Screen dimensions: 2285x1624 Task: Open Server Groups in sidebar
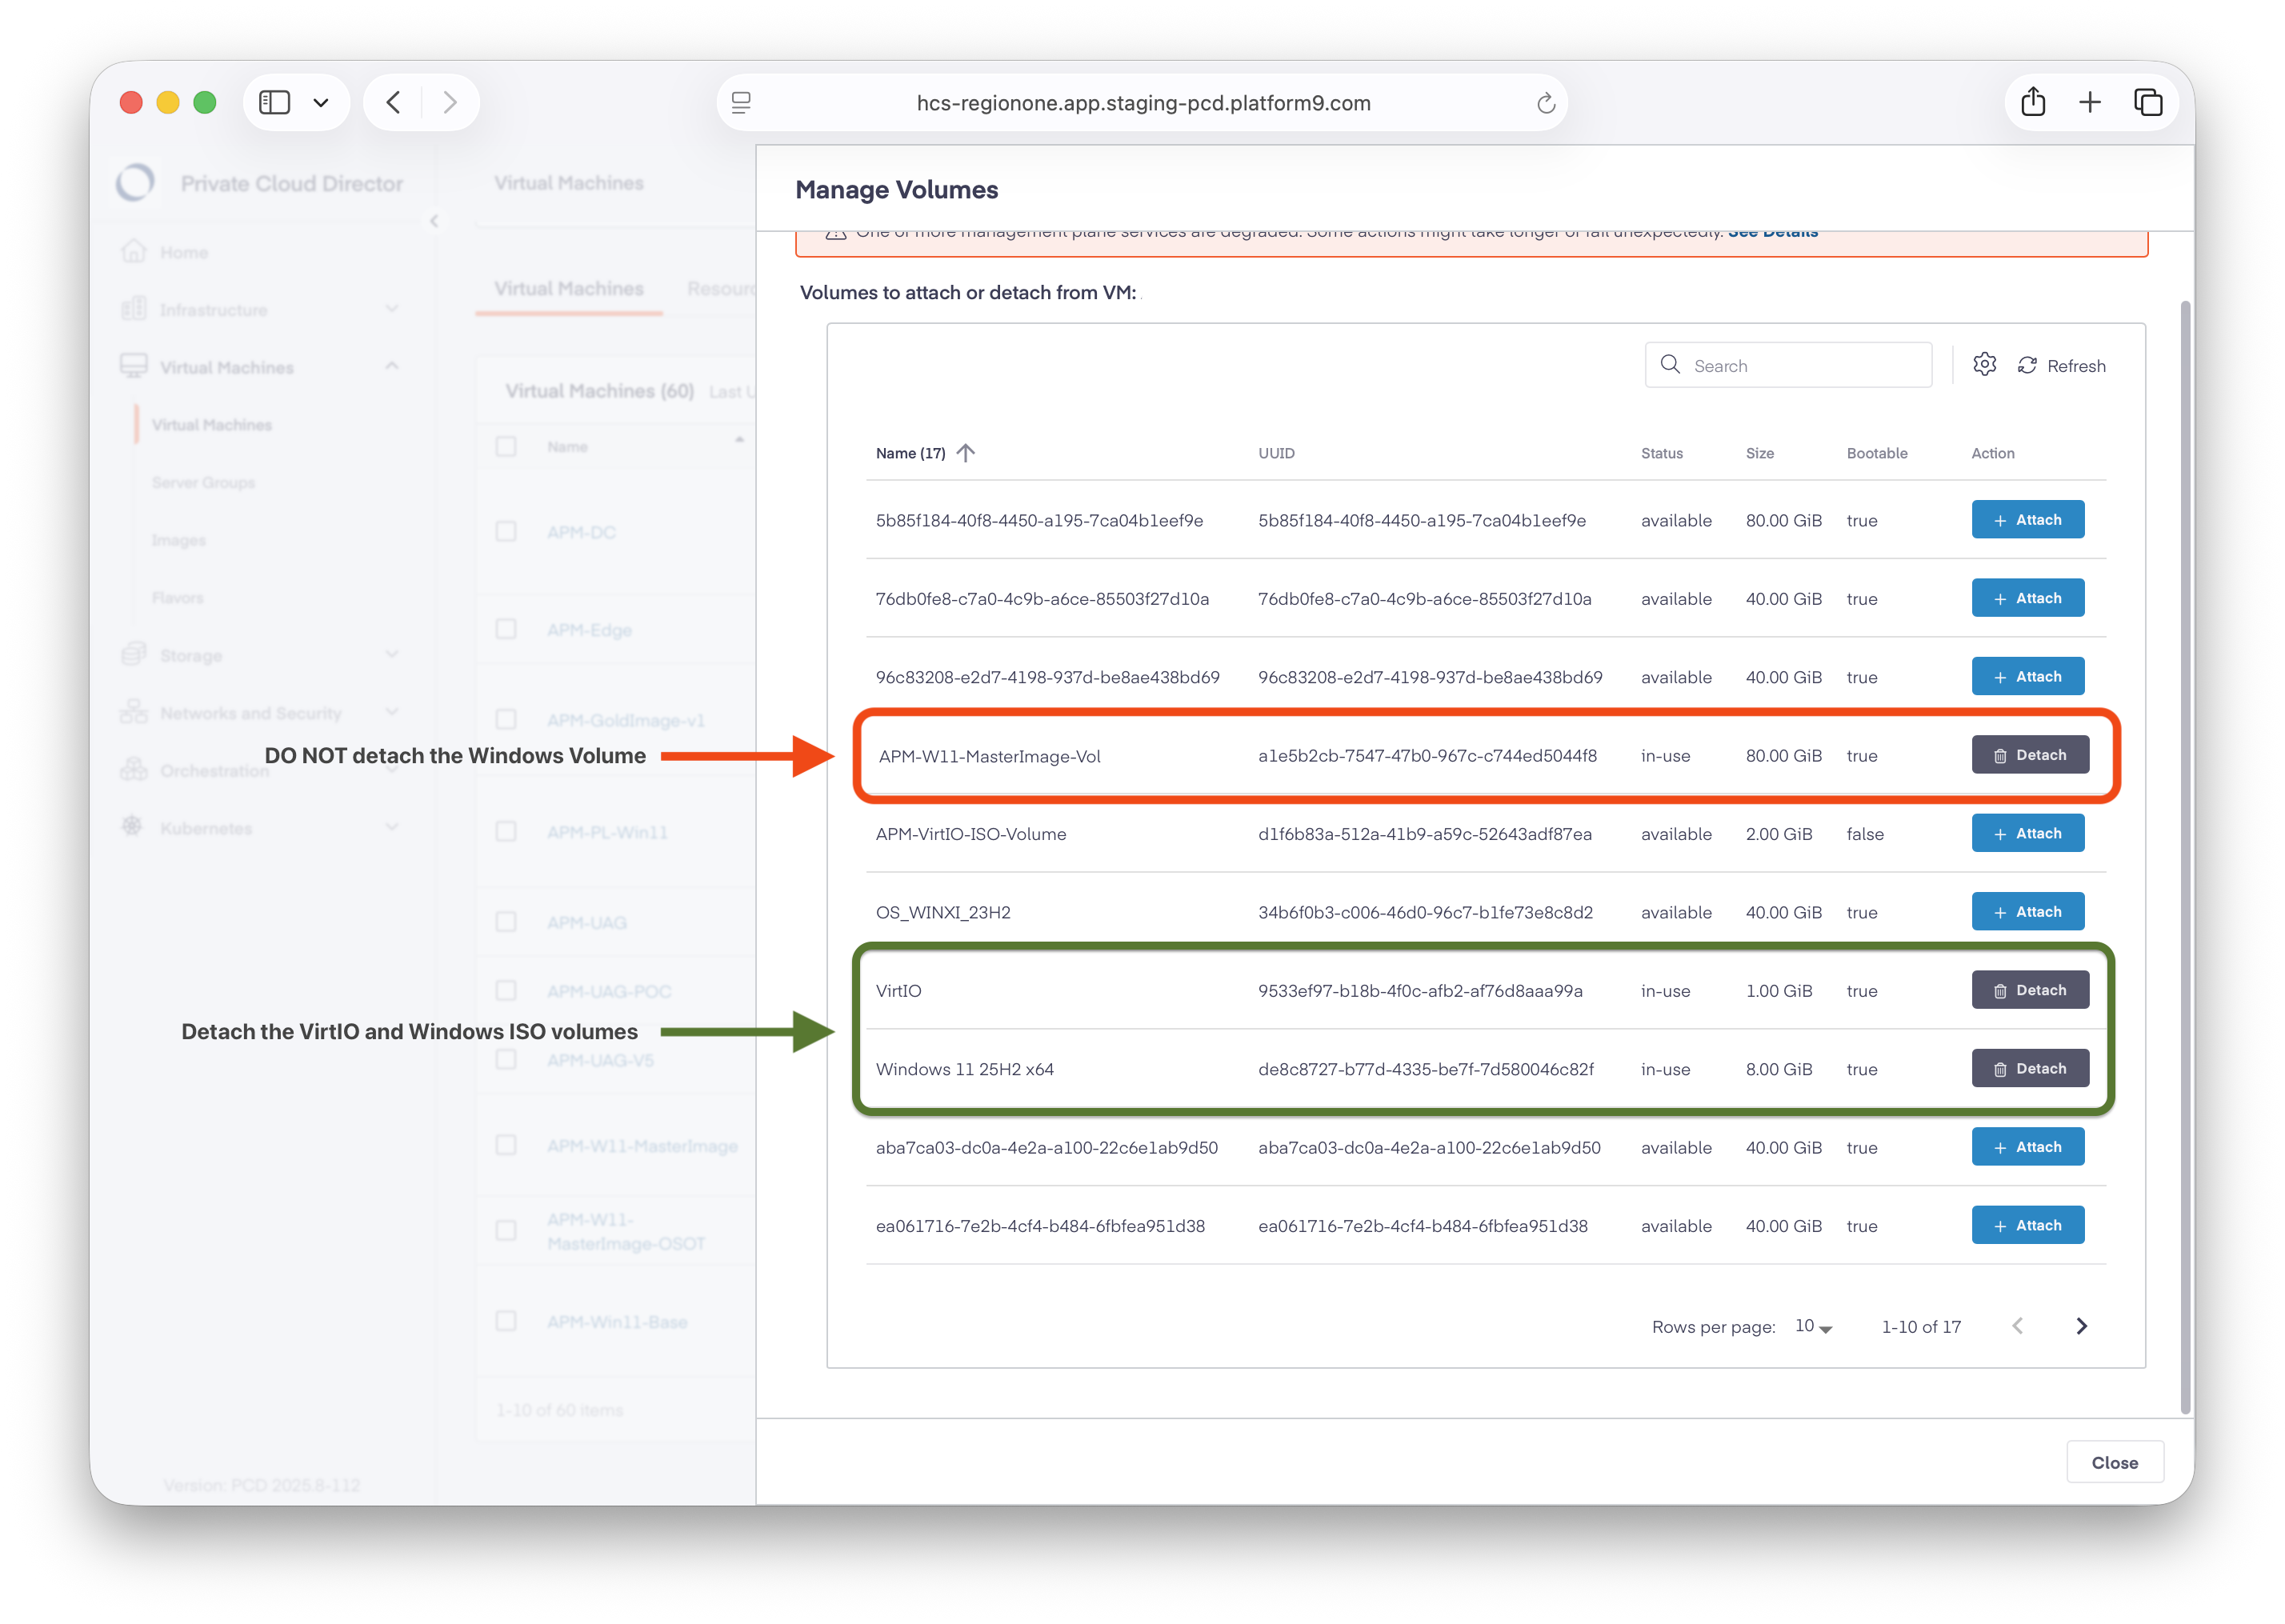coord(204,482)
